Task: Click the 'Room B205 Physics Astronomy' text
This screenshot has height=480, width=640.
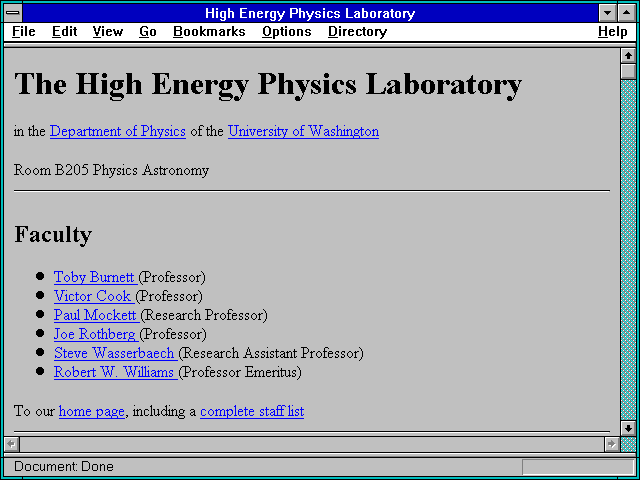Action: 111,170
